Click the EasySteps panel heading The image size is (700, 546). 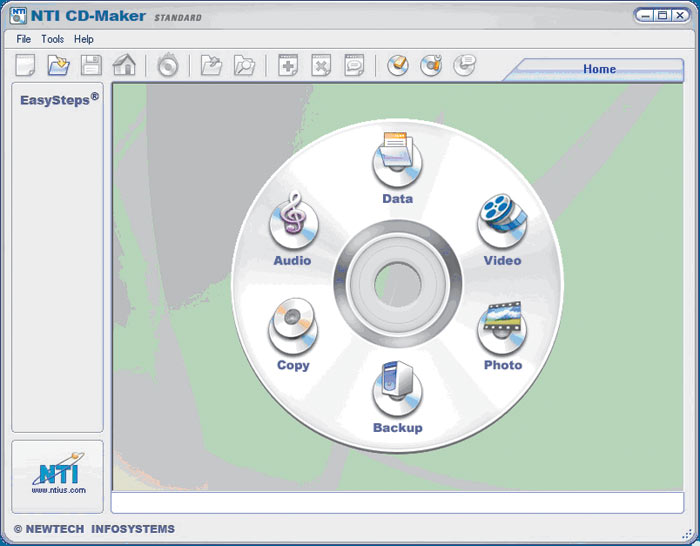(59, 99)
